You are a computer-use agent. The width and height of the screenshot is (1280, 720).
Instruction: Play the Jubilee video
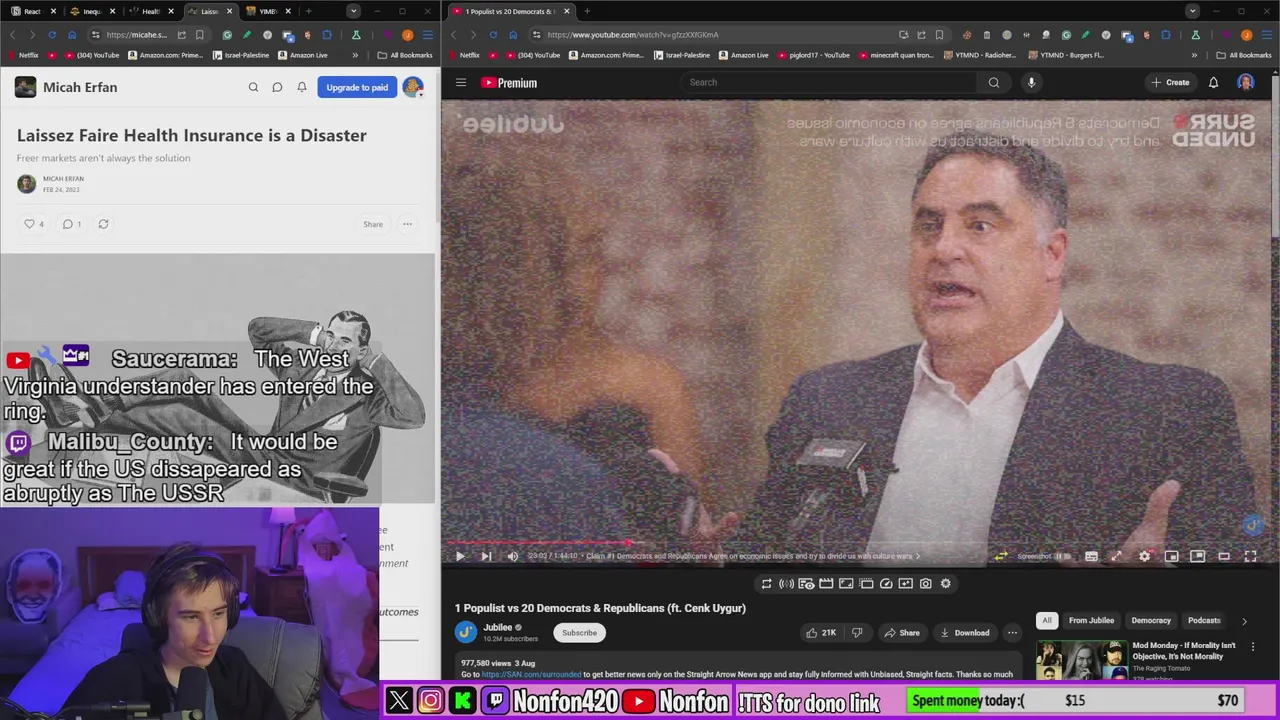tap(460, 556)
